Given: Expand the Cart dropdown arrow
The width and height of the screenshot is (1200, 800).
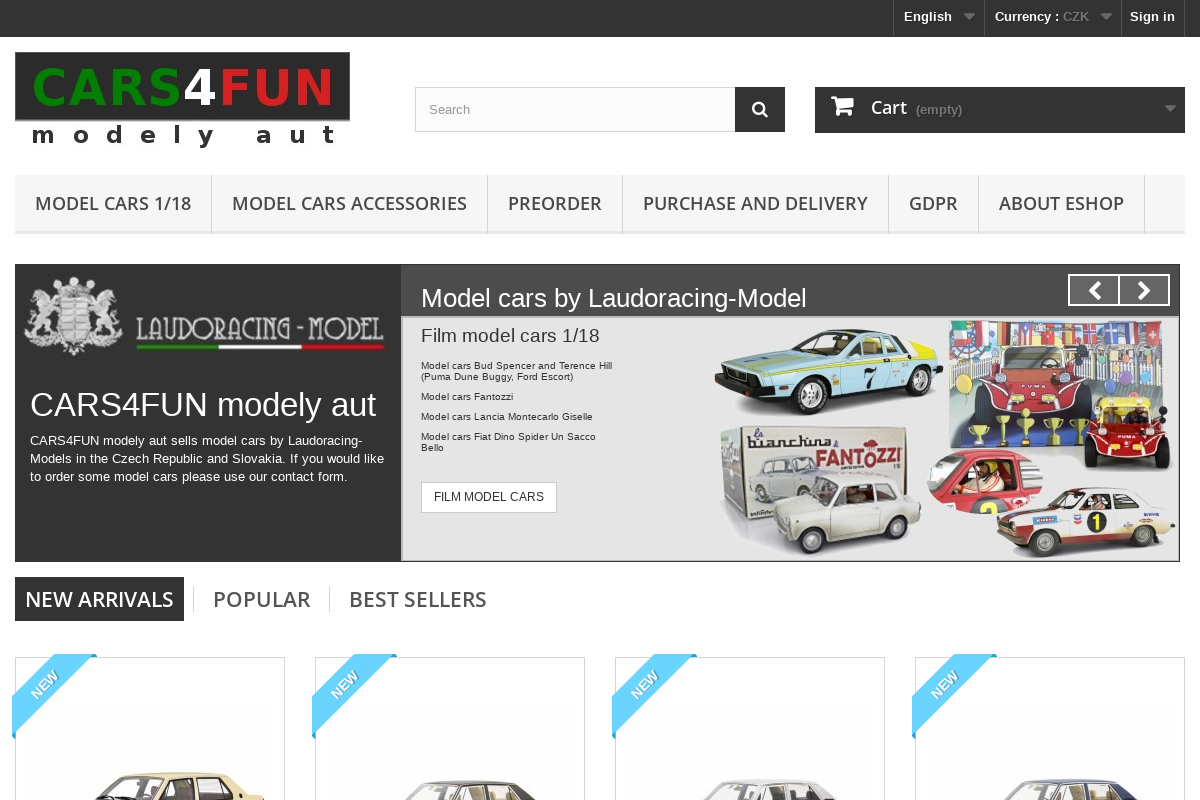Looking at the screenshot, I should (1170, 109).
